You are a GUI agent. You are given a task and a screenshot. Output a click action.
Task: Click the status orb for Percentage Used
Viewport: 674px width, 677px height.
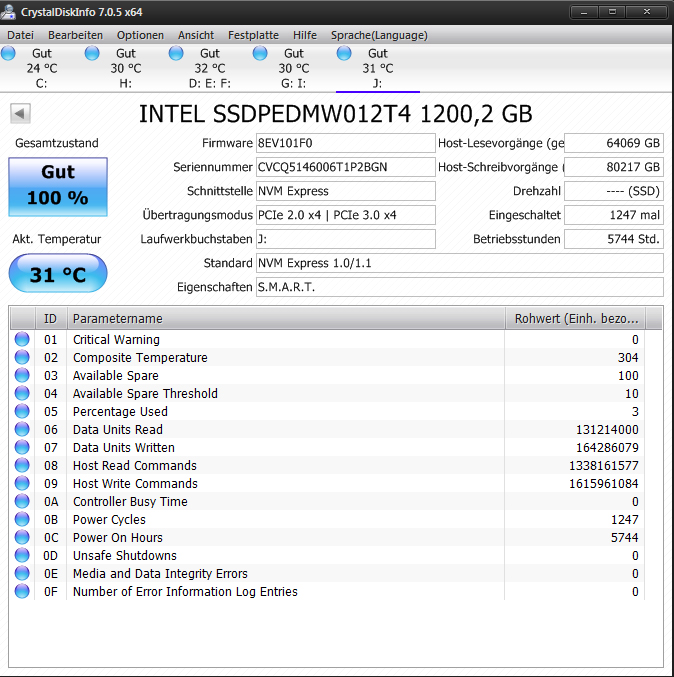[x=22, y=411]
